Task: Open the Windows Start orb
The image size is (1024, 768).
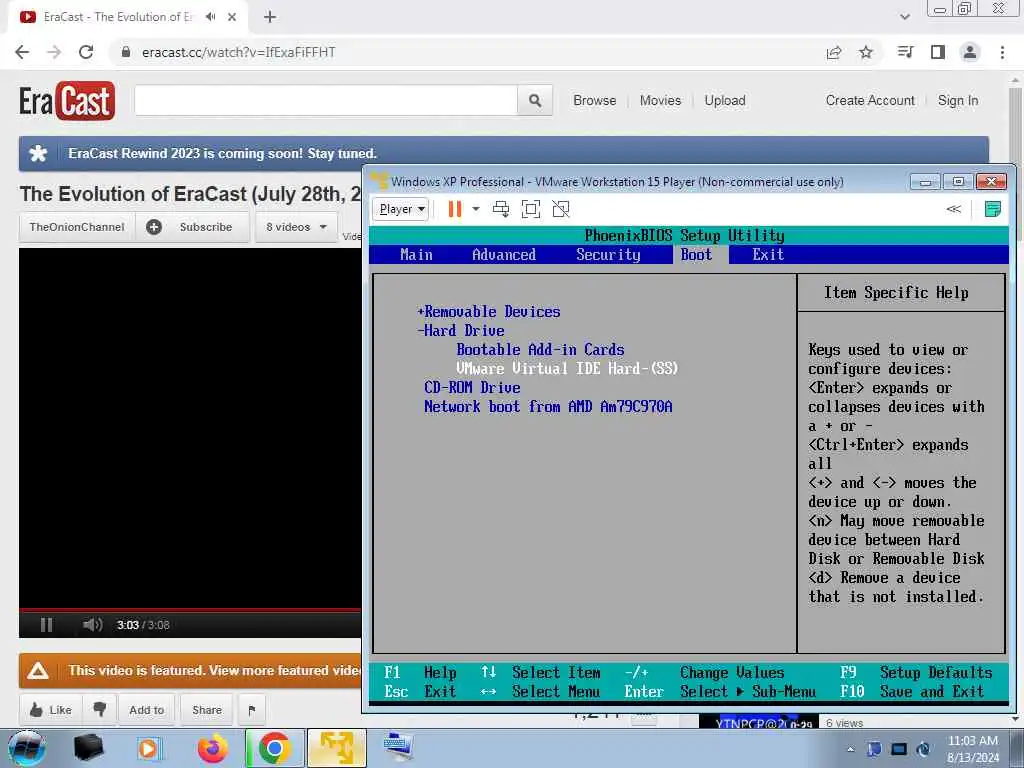Action: click(x=26, y=748)
